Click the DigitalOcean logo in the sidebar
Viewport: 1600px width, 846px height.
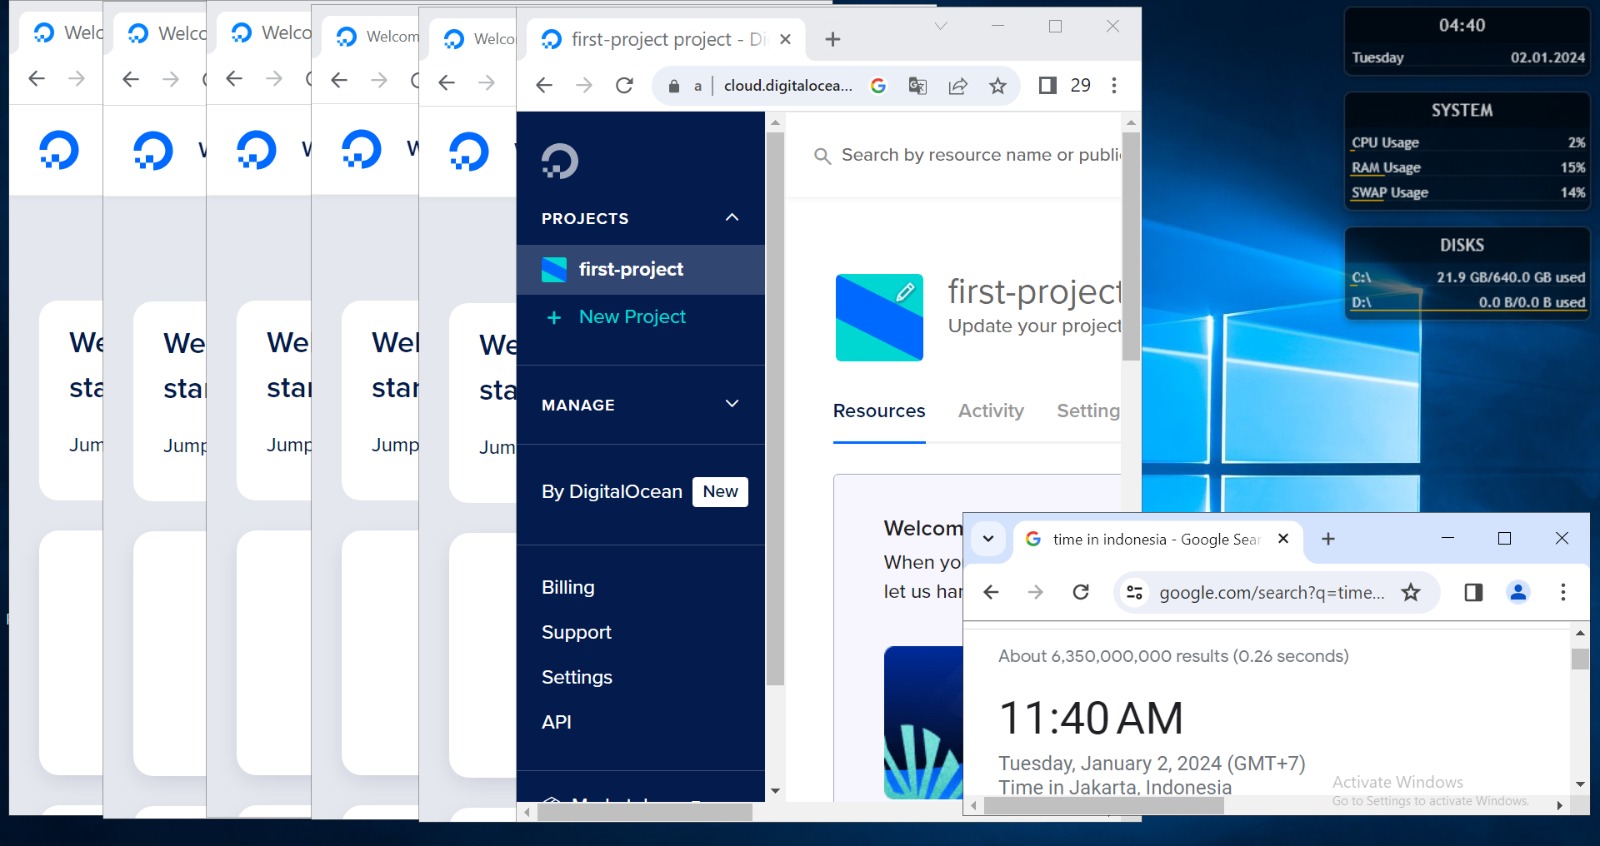560,161
